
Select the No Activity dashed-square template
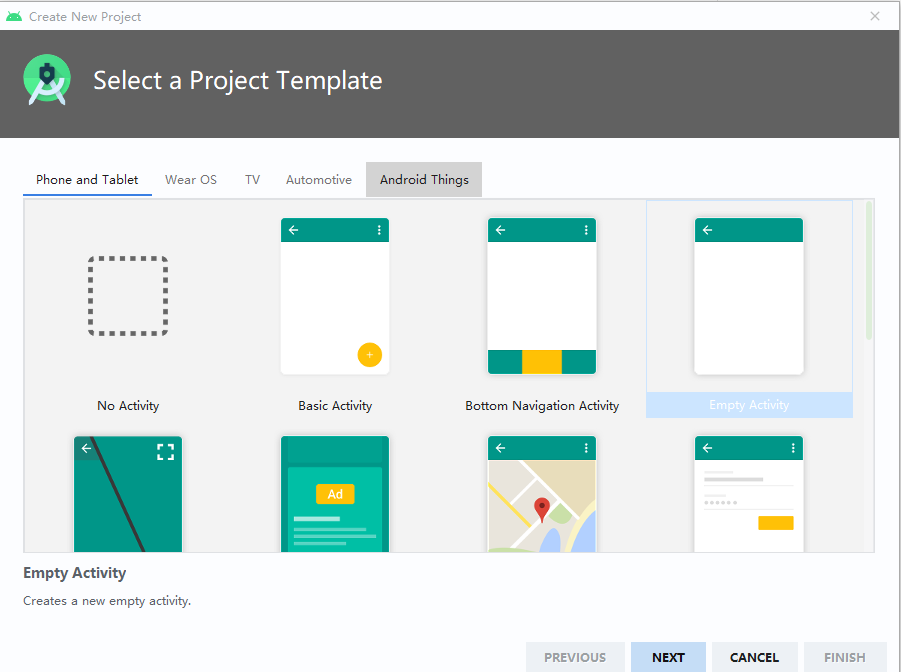128,296
